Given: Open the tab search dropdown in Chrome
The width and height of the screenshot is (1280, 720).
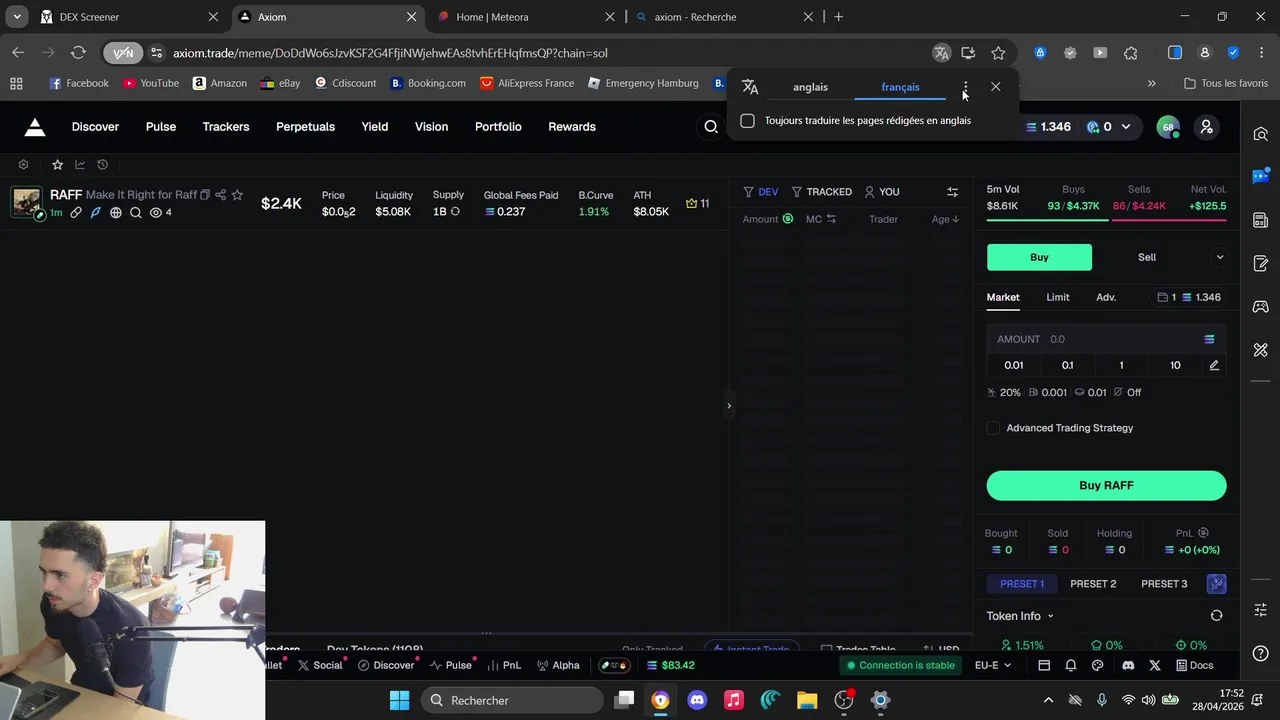Looking at the screenshot, I should (17, 17).
